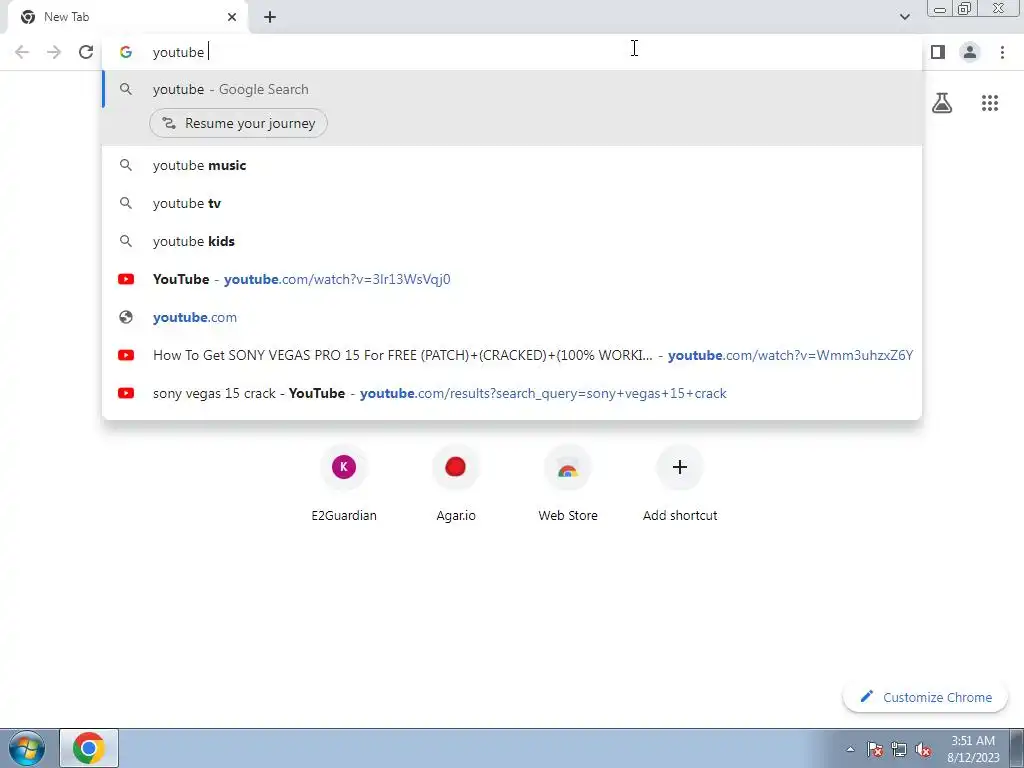This screenshot has width=1024, height=768.
Task: Choose the youtube tv suggestion
Action: [x=512, y=203]
